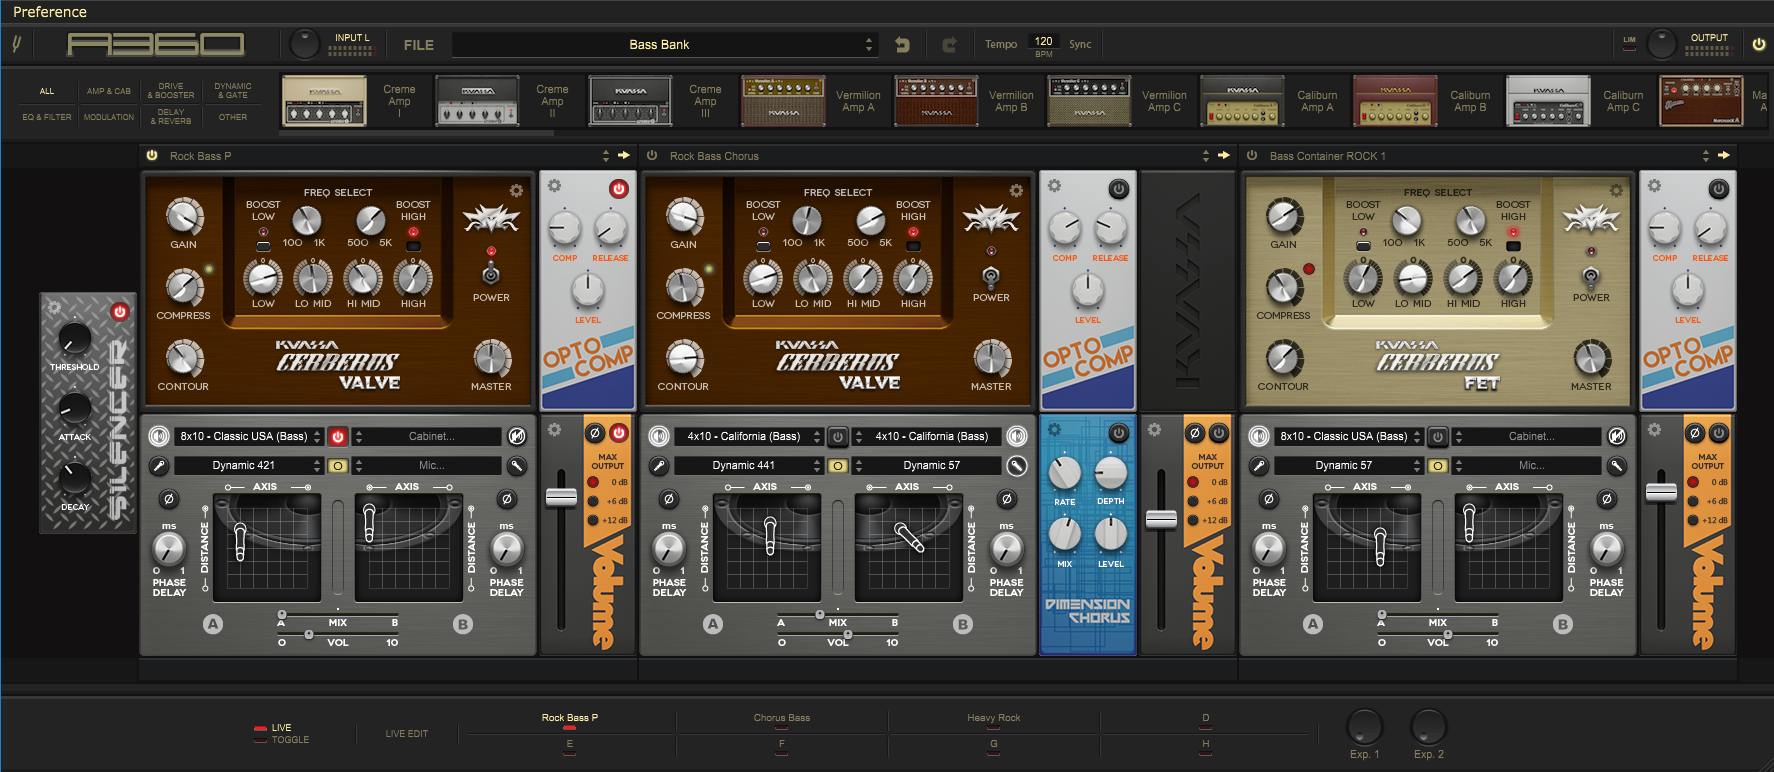
Task: Click the Sync button
Action: [1080, 44]
